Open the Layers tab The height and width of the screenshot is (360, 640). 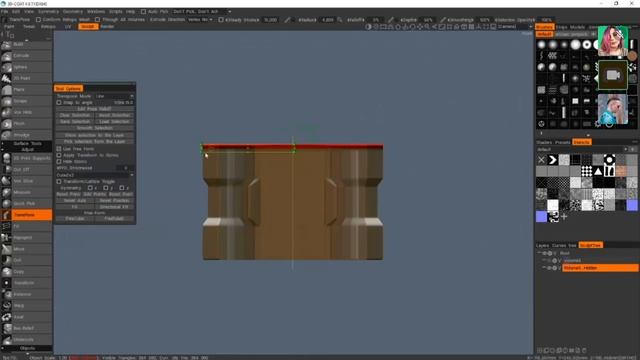tap(542, 245)
